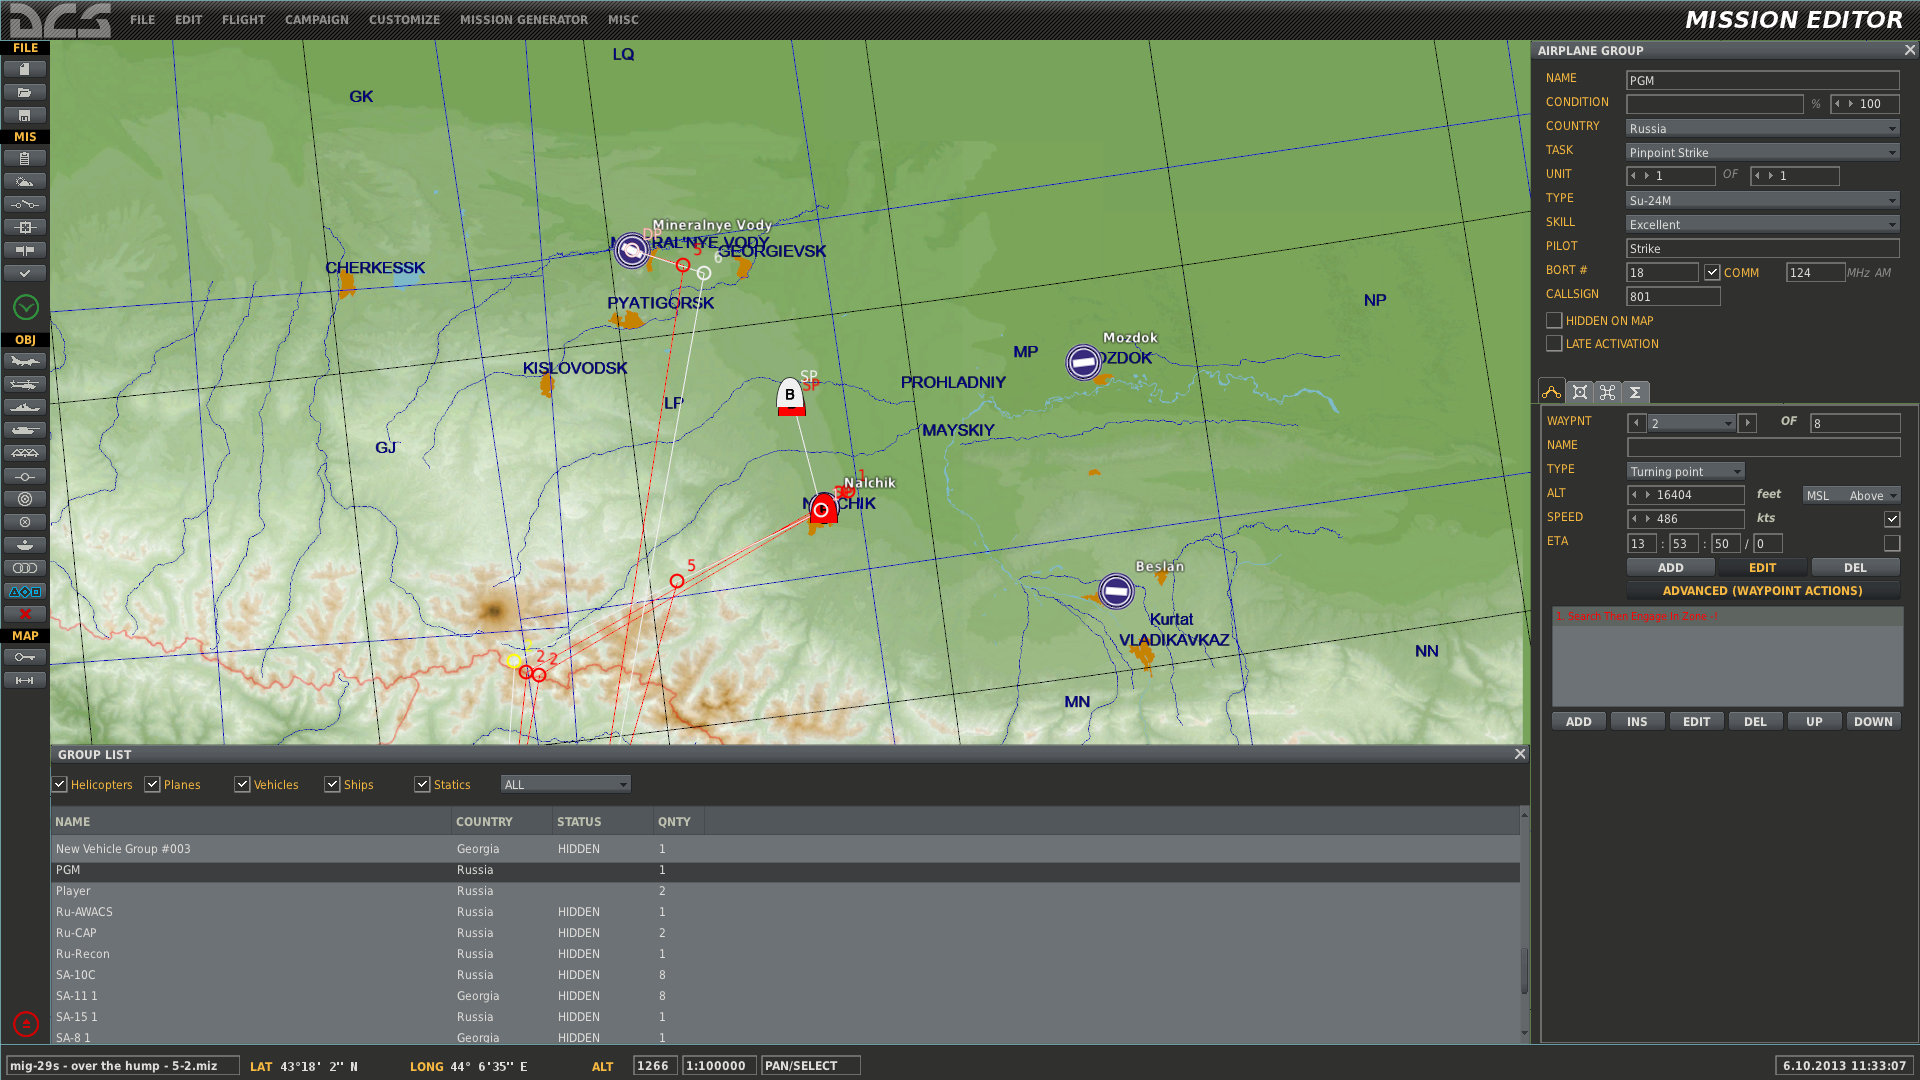Select the helicopter group placement tool
1920x1080 pixels.
[25, 384]
